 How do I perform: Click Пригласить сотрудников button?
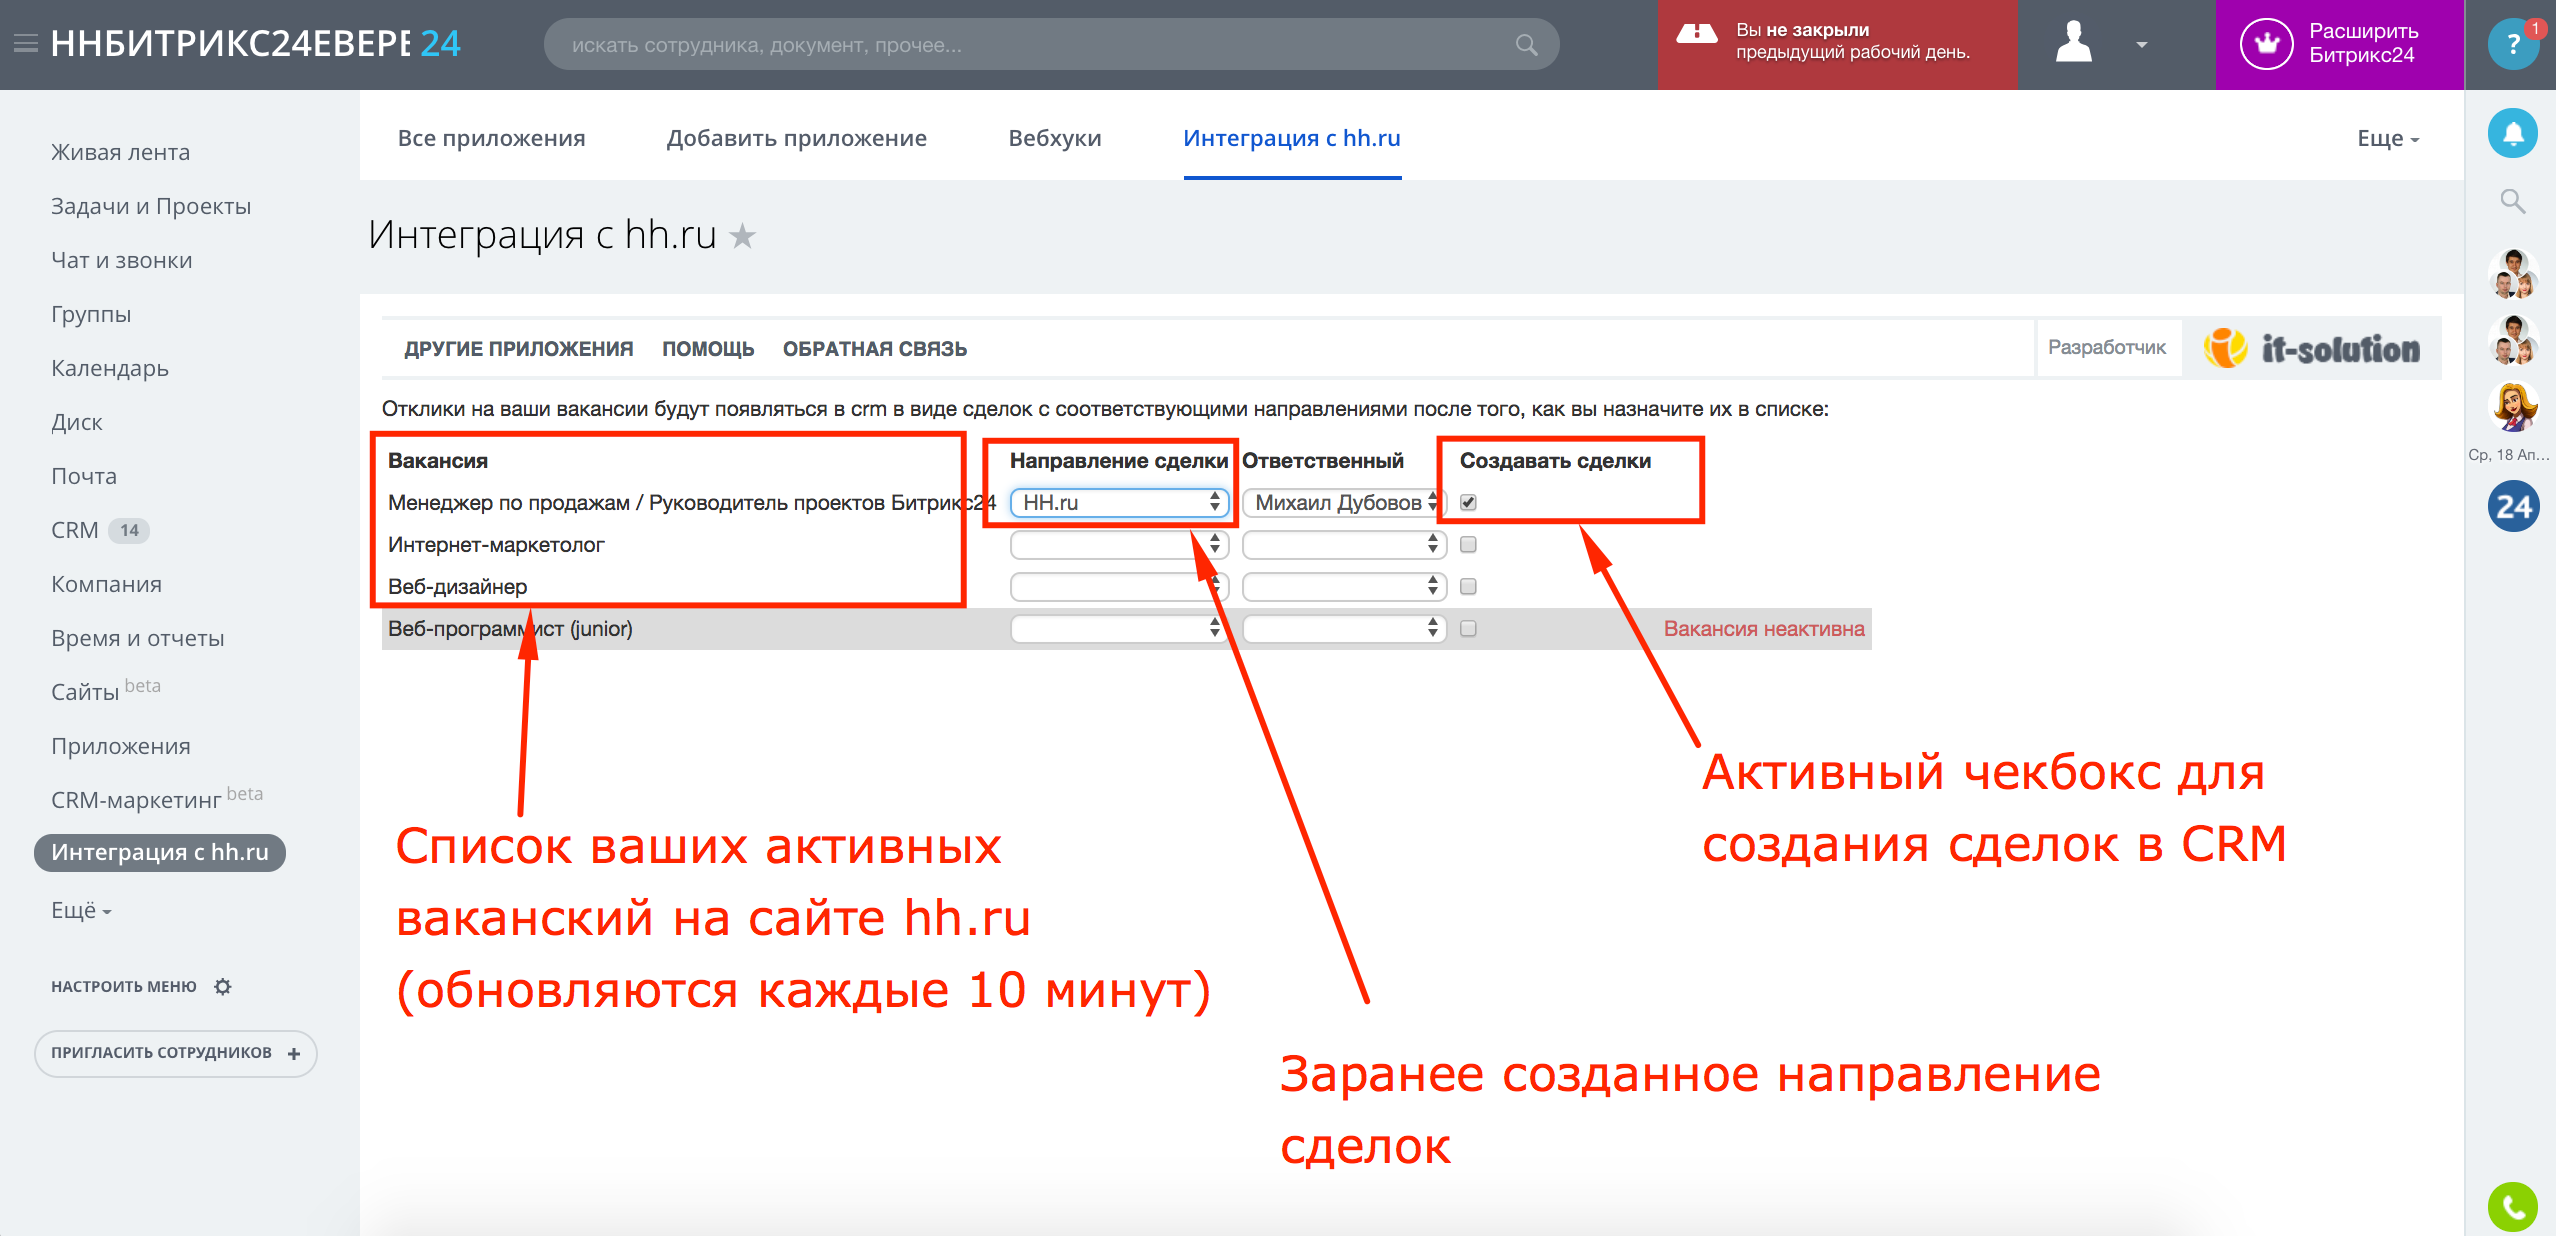pyautogui.click(x=175, y=1053)
